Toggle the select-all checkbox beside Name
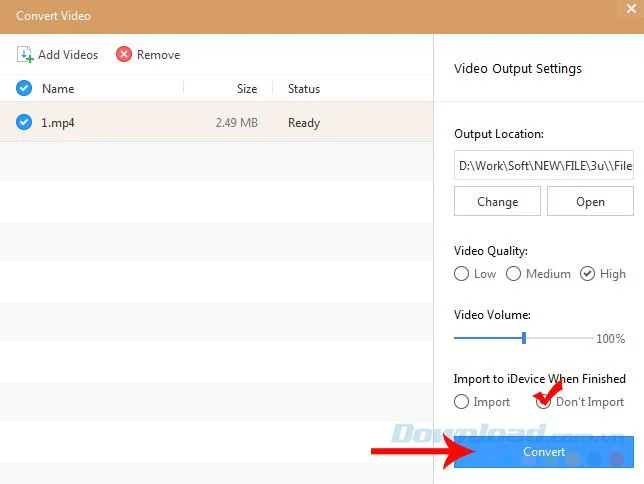 [24, 88]
